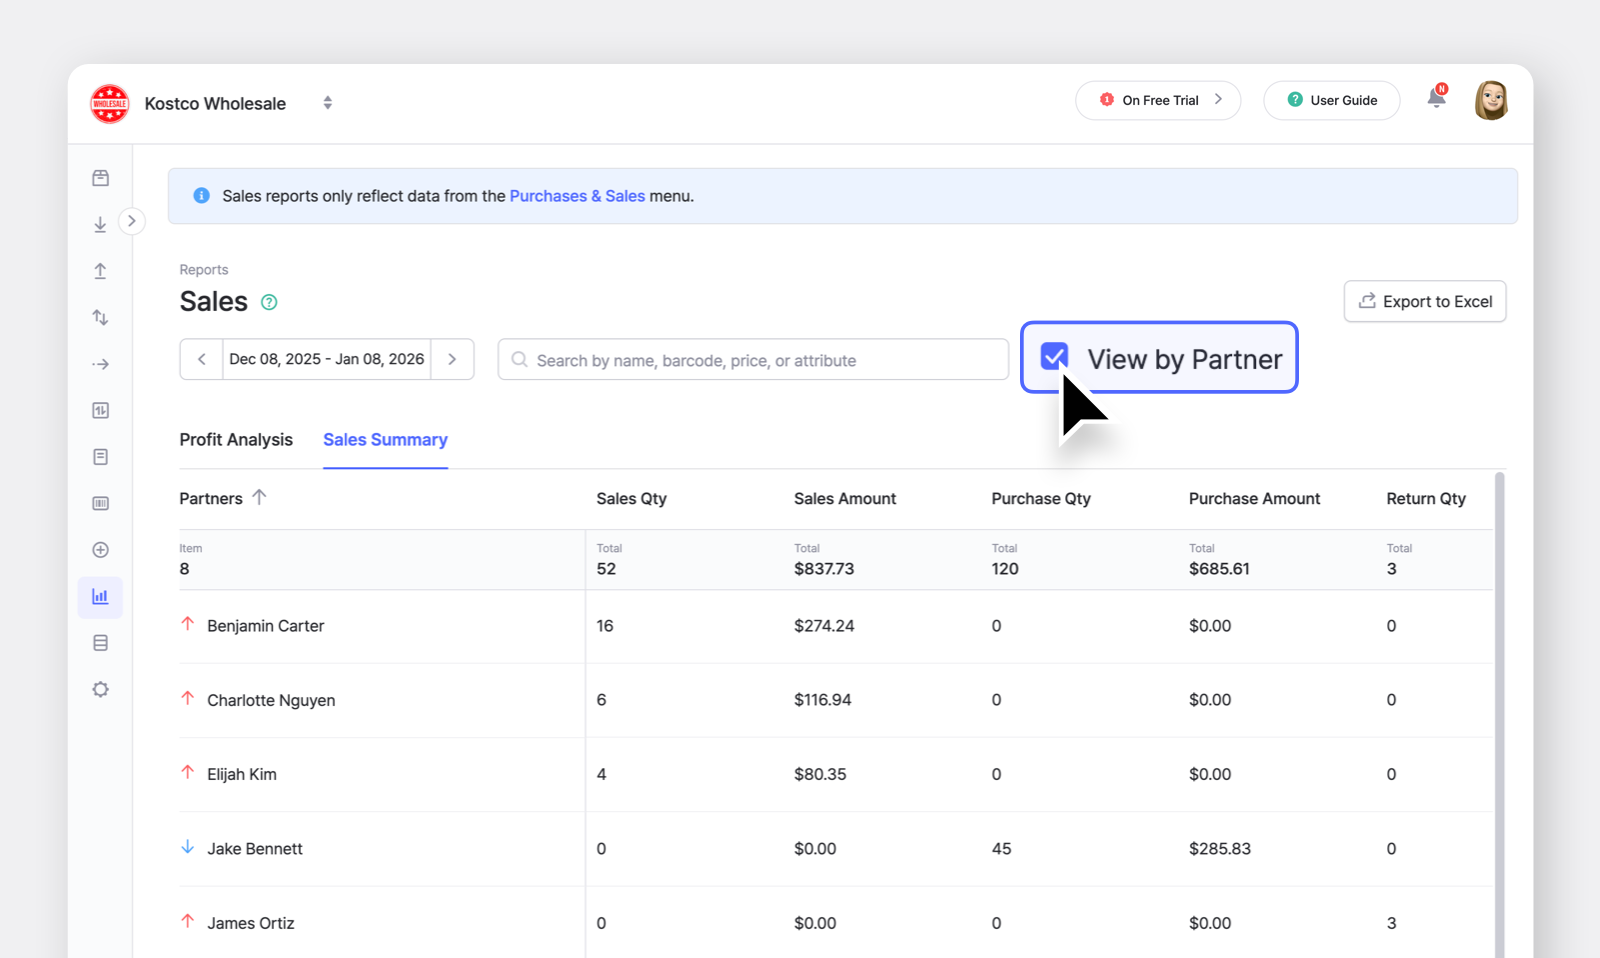Image resolution: width=1600 pixels, height=958 pixels.
Task: Uncheck the View by Partner checkbox
Action: (x=1053, y=356)
